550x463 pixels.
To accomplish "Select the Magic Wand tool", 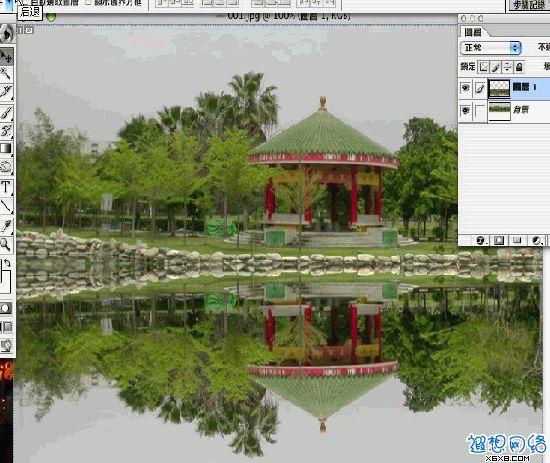I will [x=6, y=74].
